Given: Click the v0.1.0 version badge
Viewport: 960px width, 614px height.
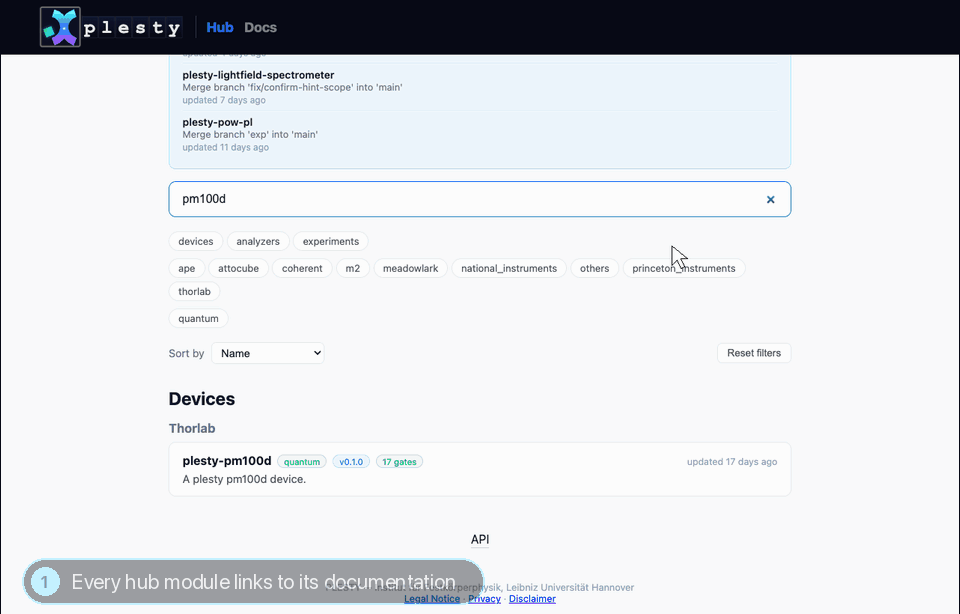Looking at the screenshot, I should 351,462.
